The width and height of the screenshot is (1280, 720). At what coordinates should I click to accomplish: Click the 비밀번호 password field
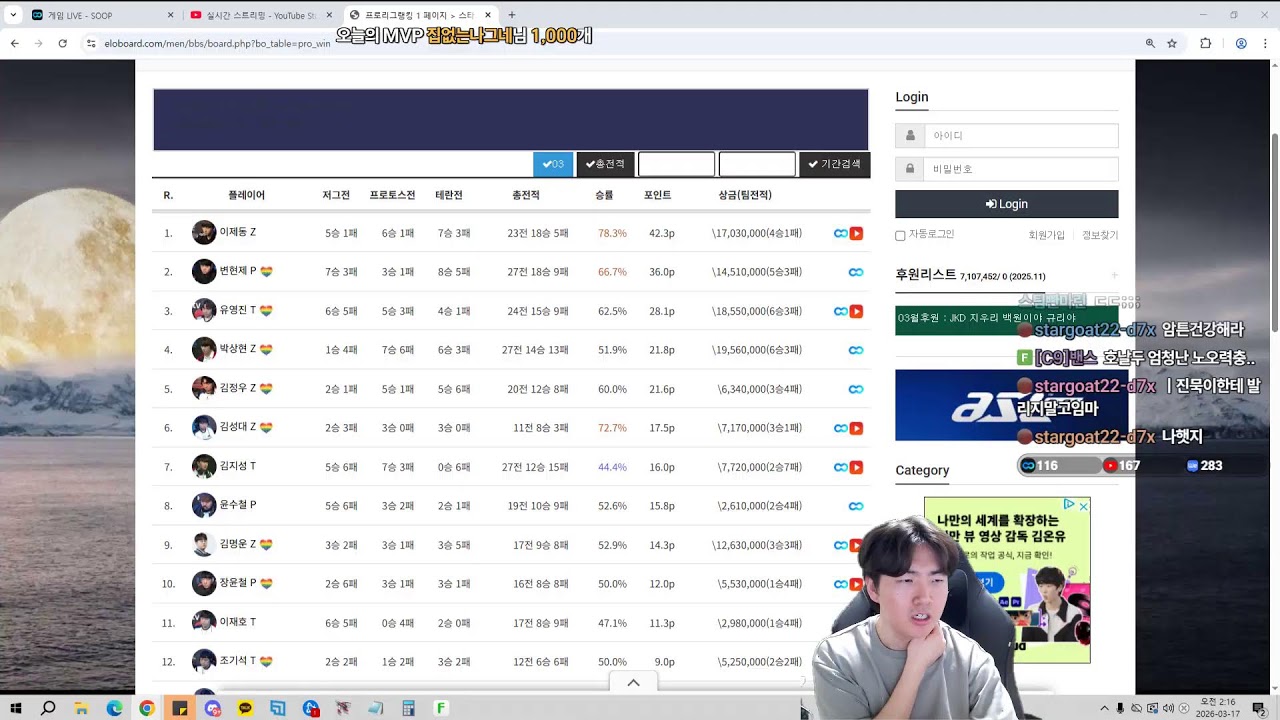click(x=1021, y=169)
